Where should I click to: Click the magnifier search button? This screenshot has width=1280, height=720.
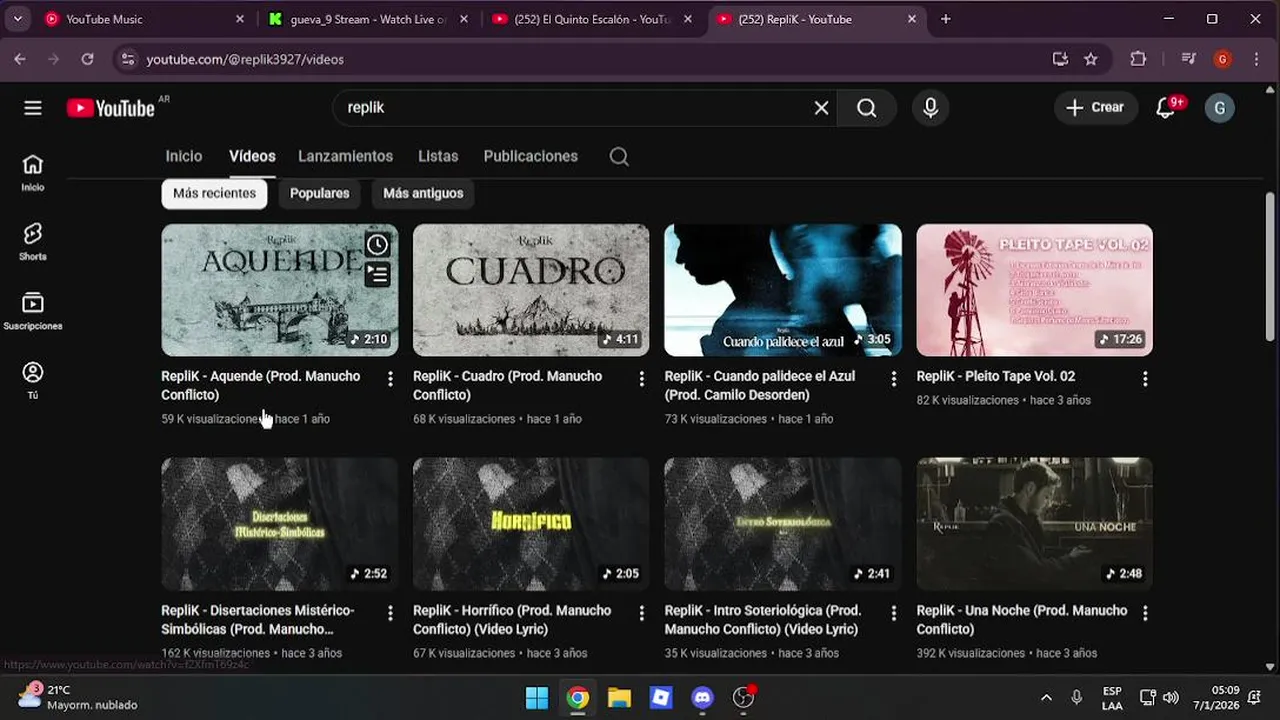867,108
